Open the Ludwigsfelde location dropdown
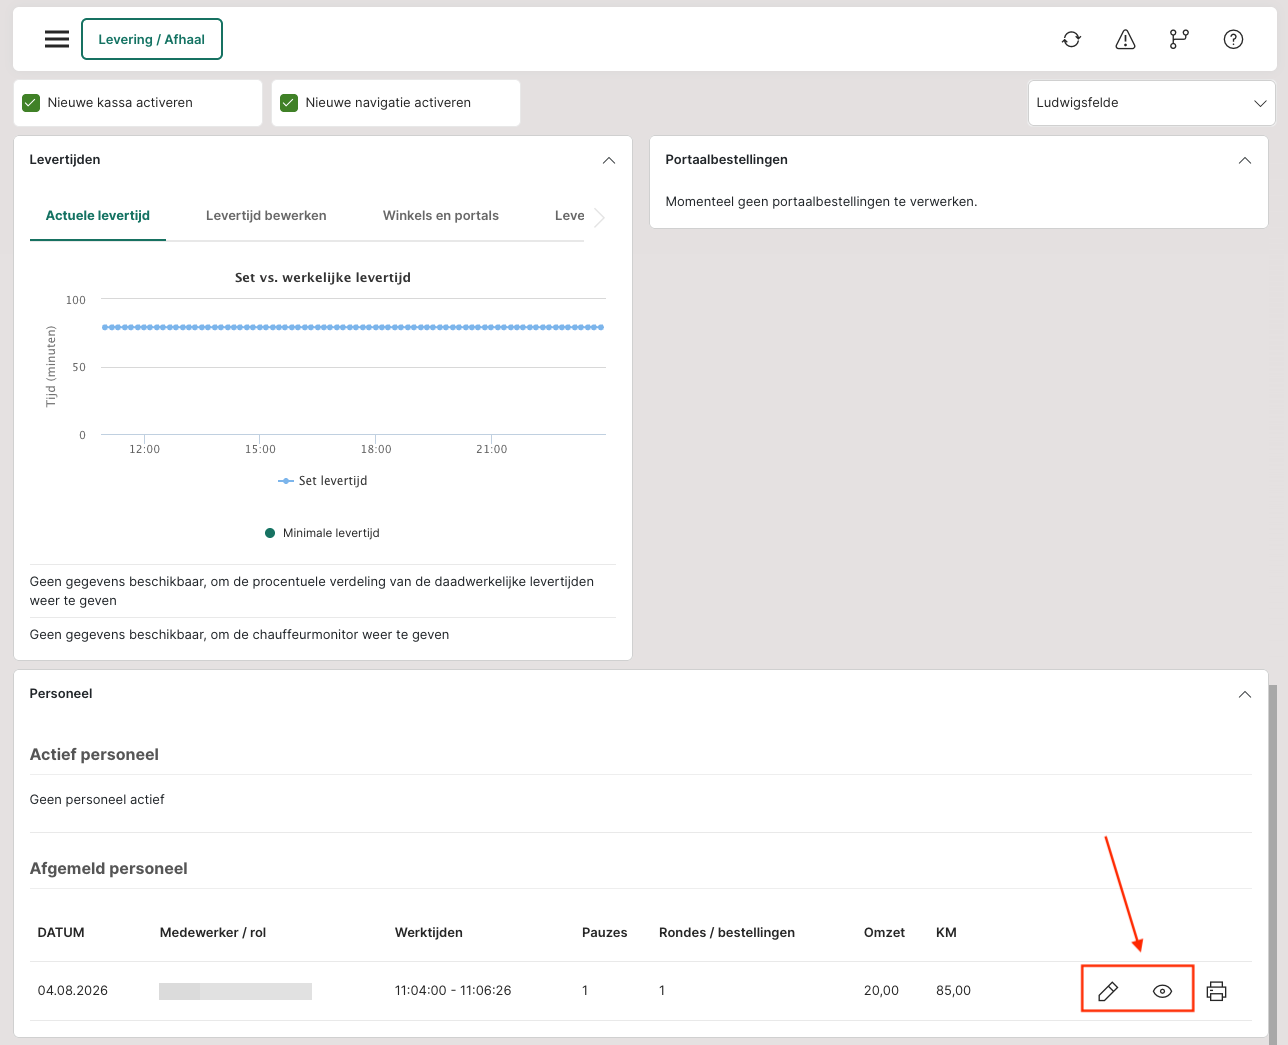Screen dimensions: 1288x1045 [x=1152, y=103]
